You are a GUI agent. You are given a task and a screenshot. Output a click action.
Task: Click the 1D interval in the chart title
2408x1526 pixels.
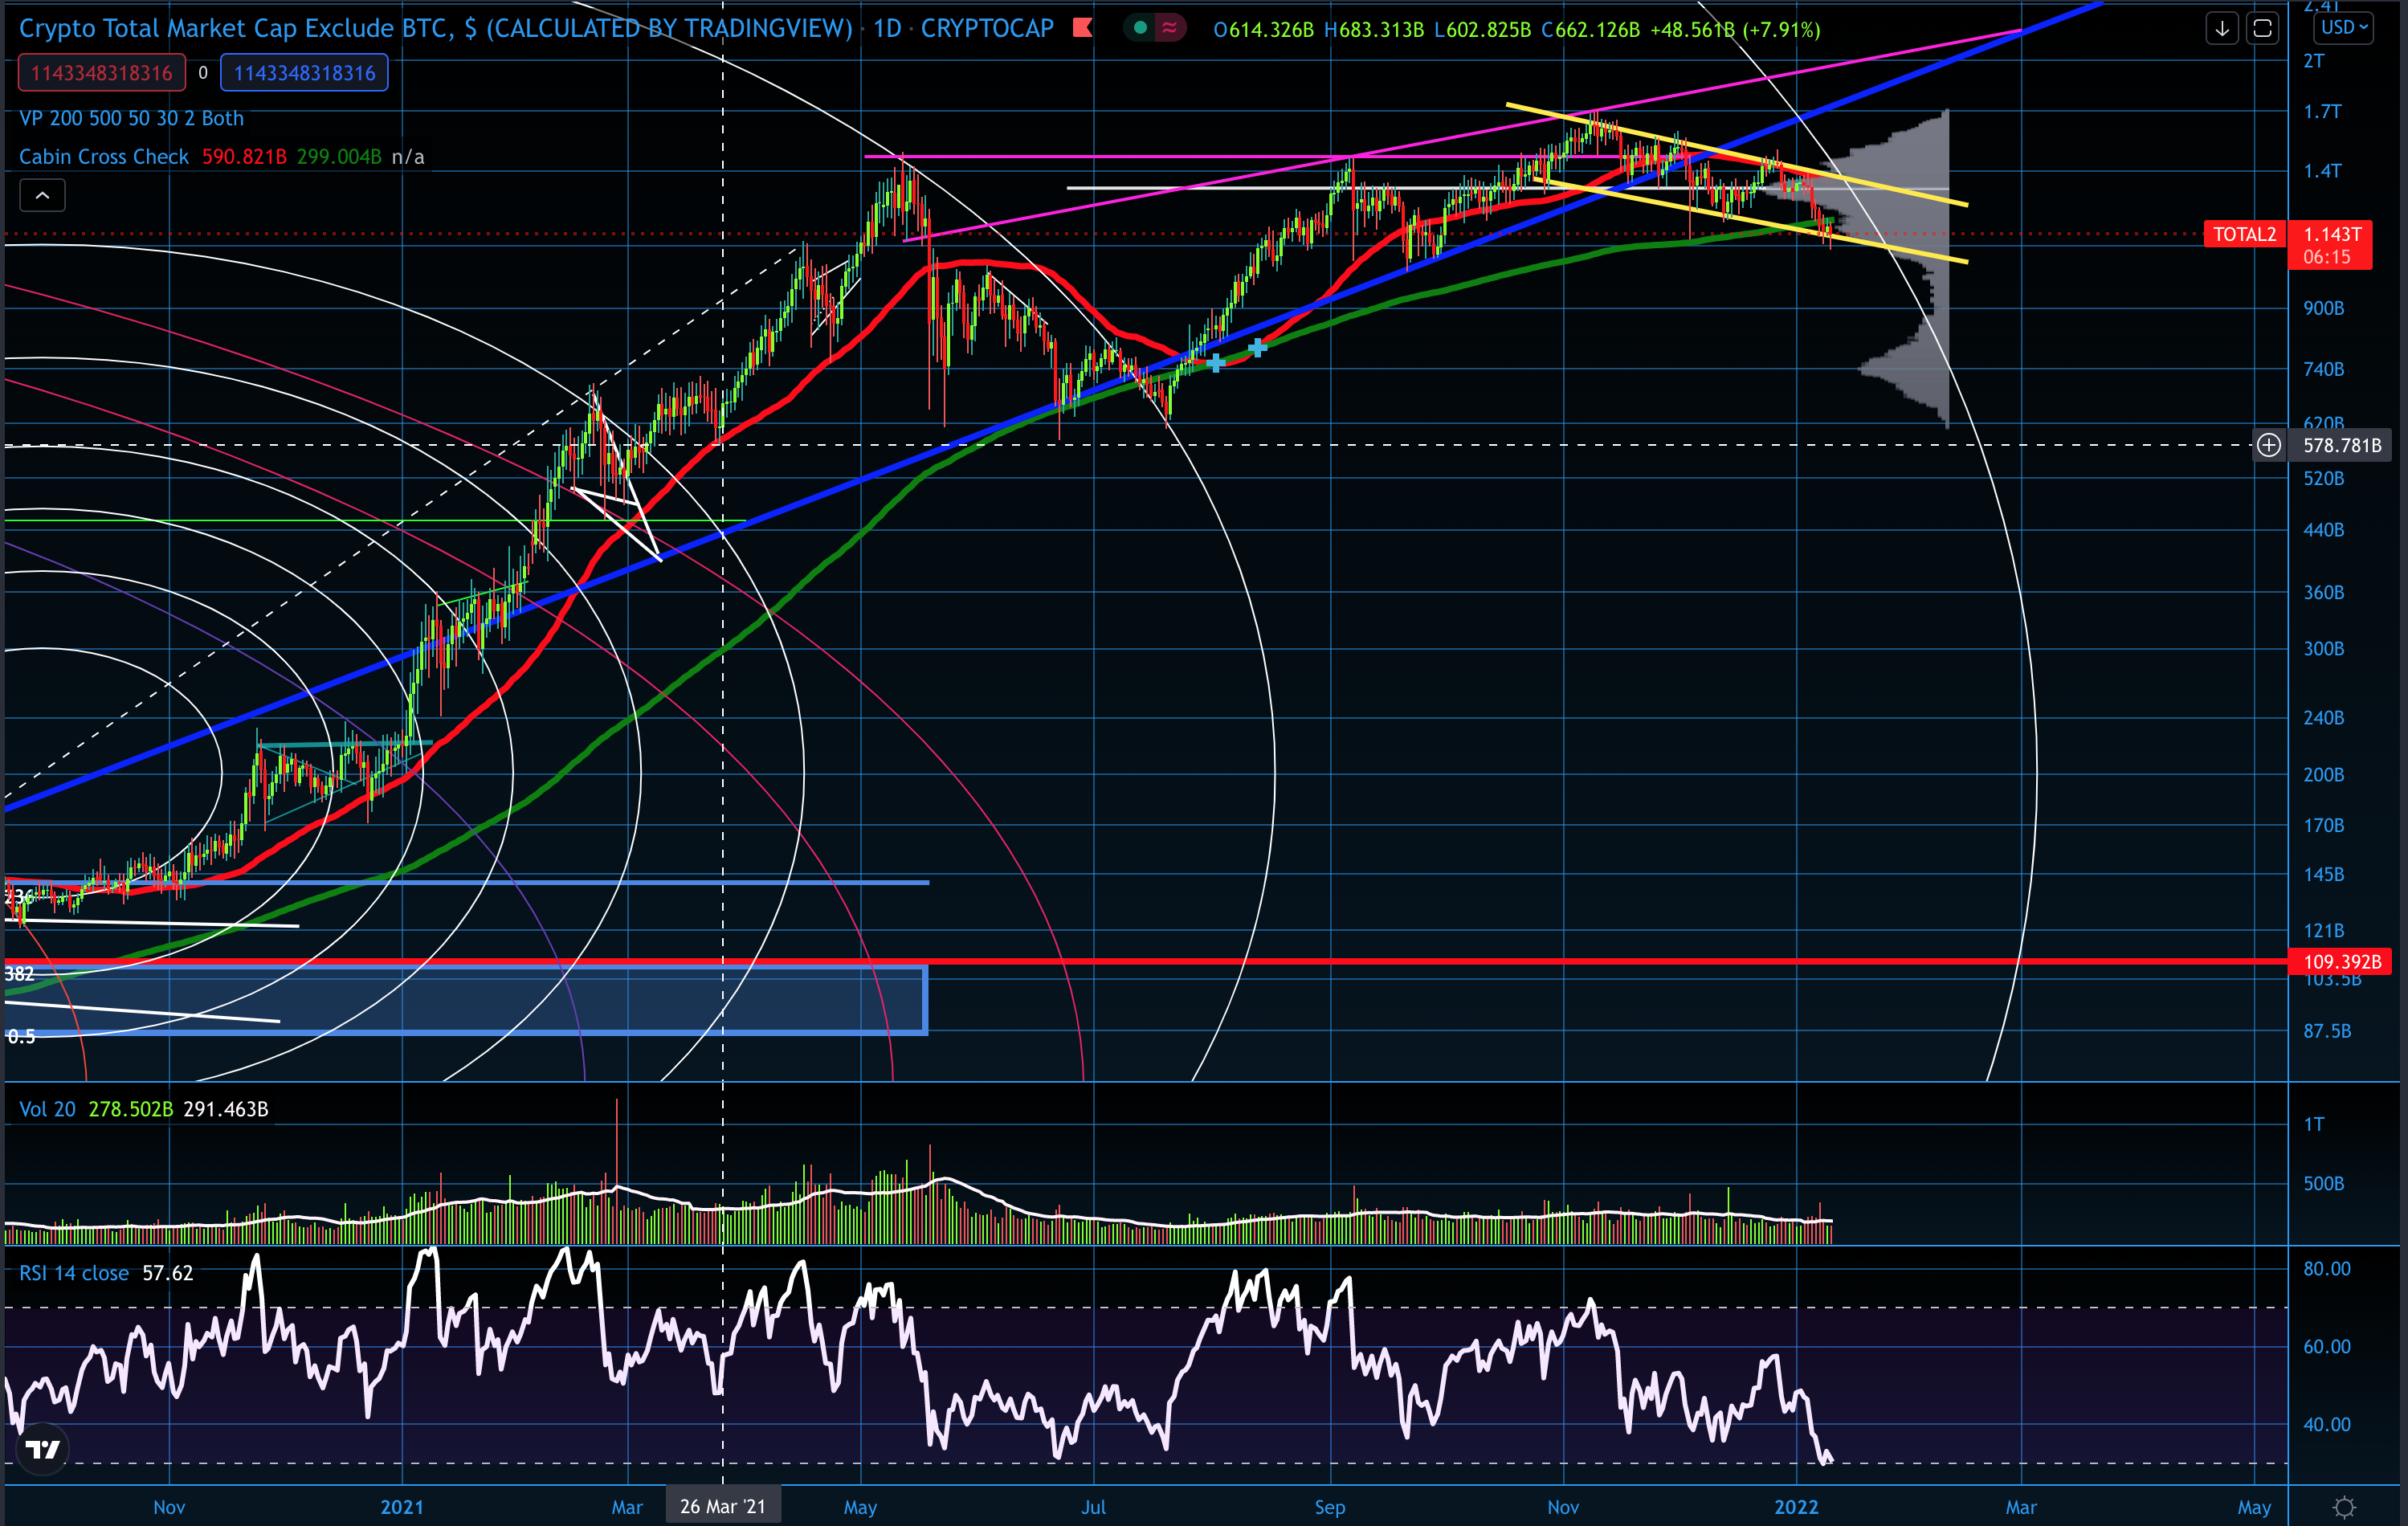pos(886,28)
